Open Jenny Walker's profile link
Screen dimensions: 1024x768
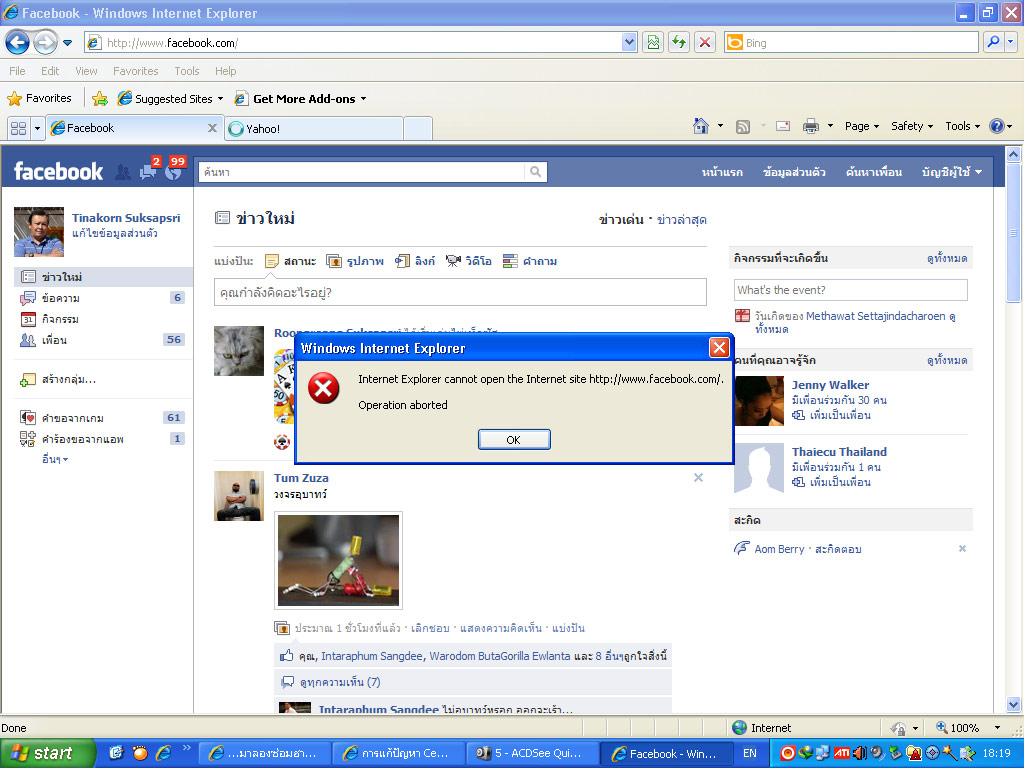click(830, 385)
